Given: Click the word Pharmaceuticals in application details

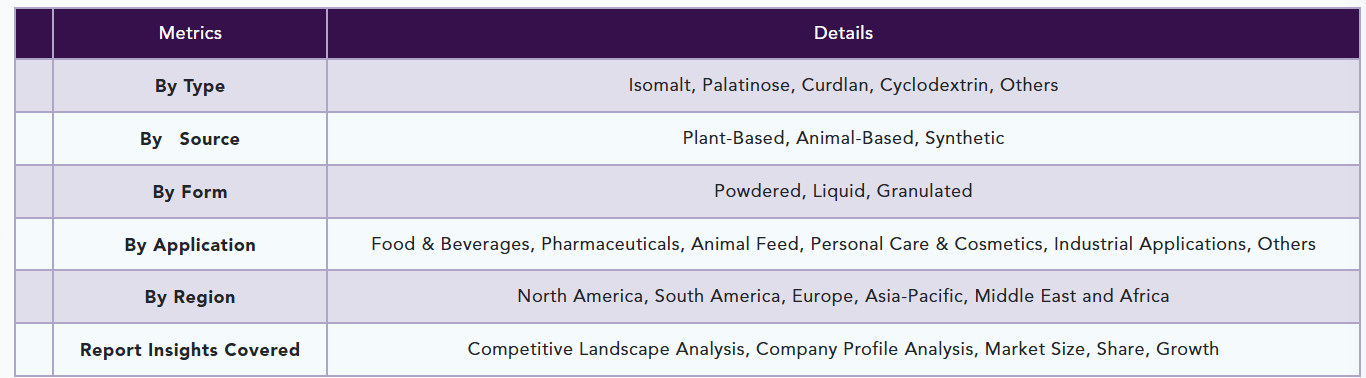Looking at the screenshot, I should 611,244.
